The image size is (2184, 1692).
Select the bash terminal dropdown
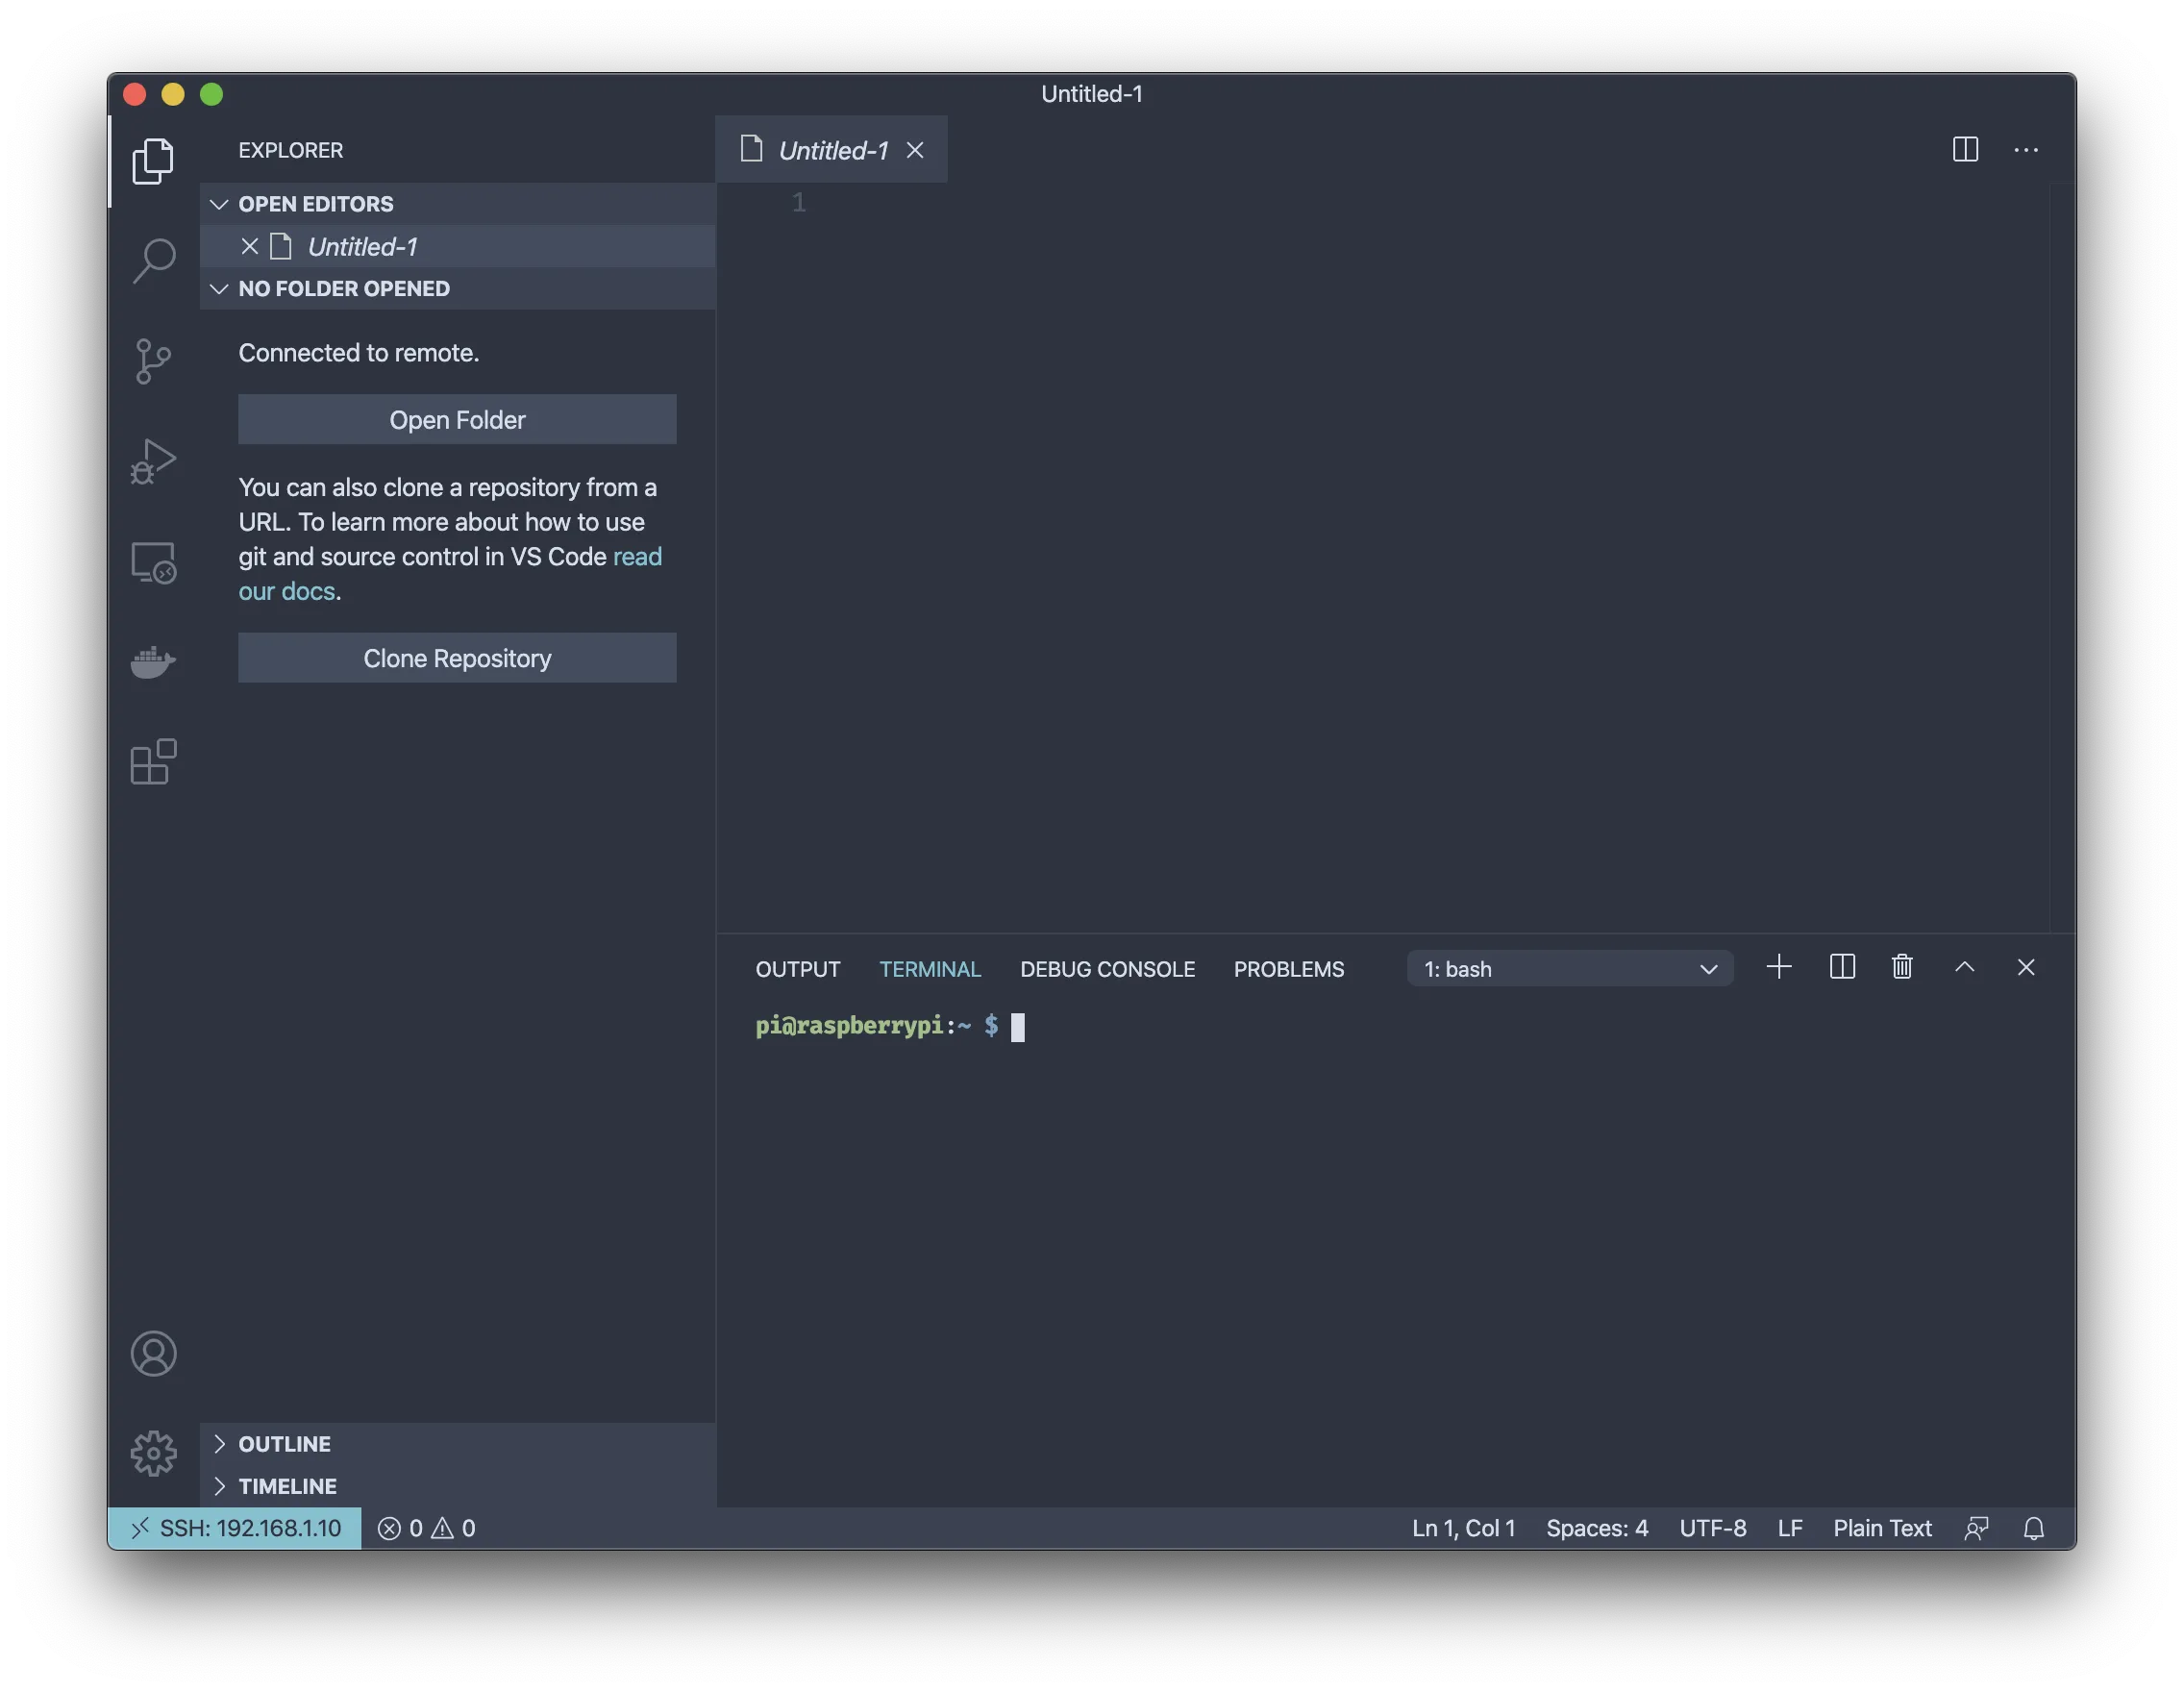(x=1569, y=966)
